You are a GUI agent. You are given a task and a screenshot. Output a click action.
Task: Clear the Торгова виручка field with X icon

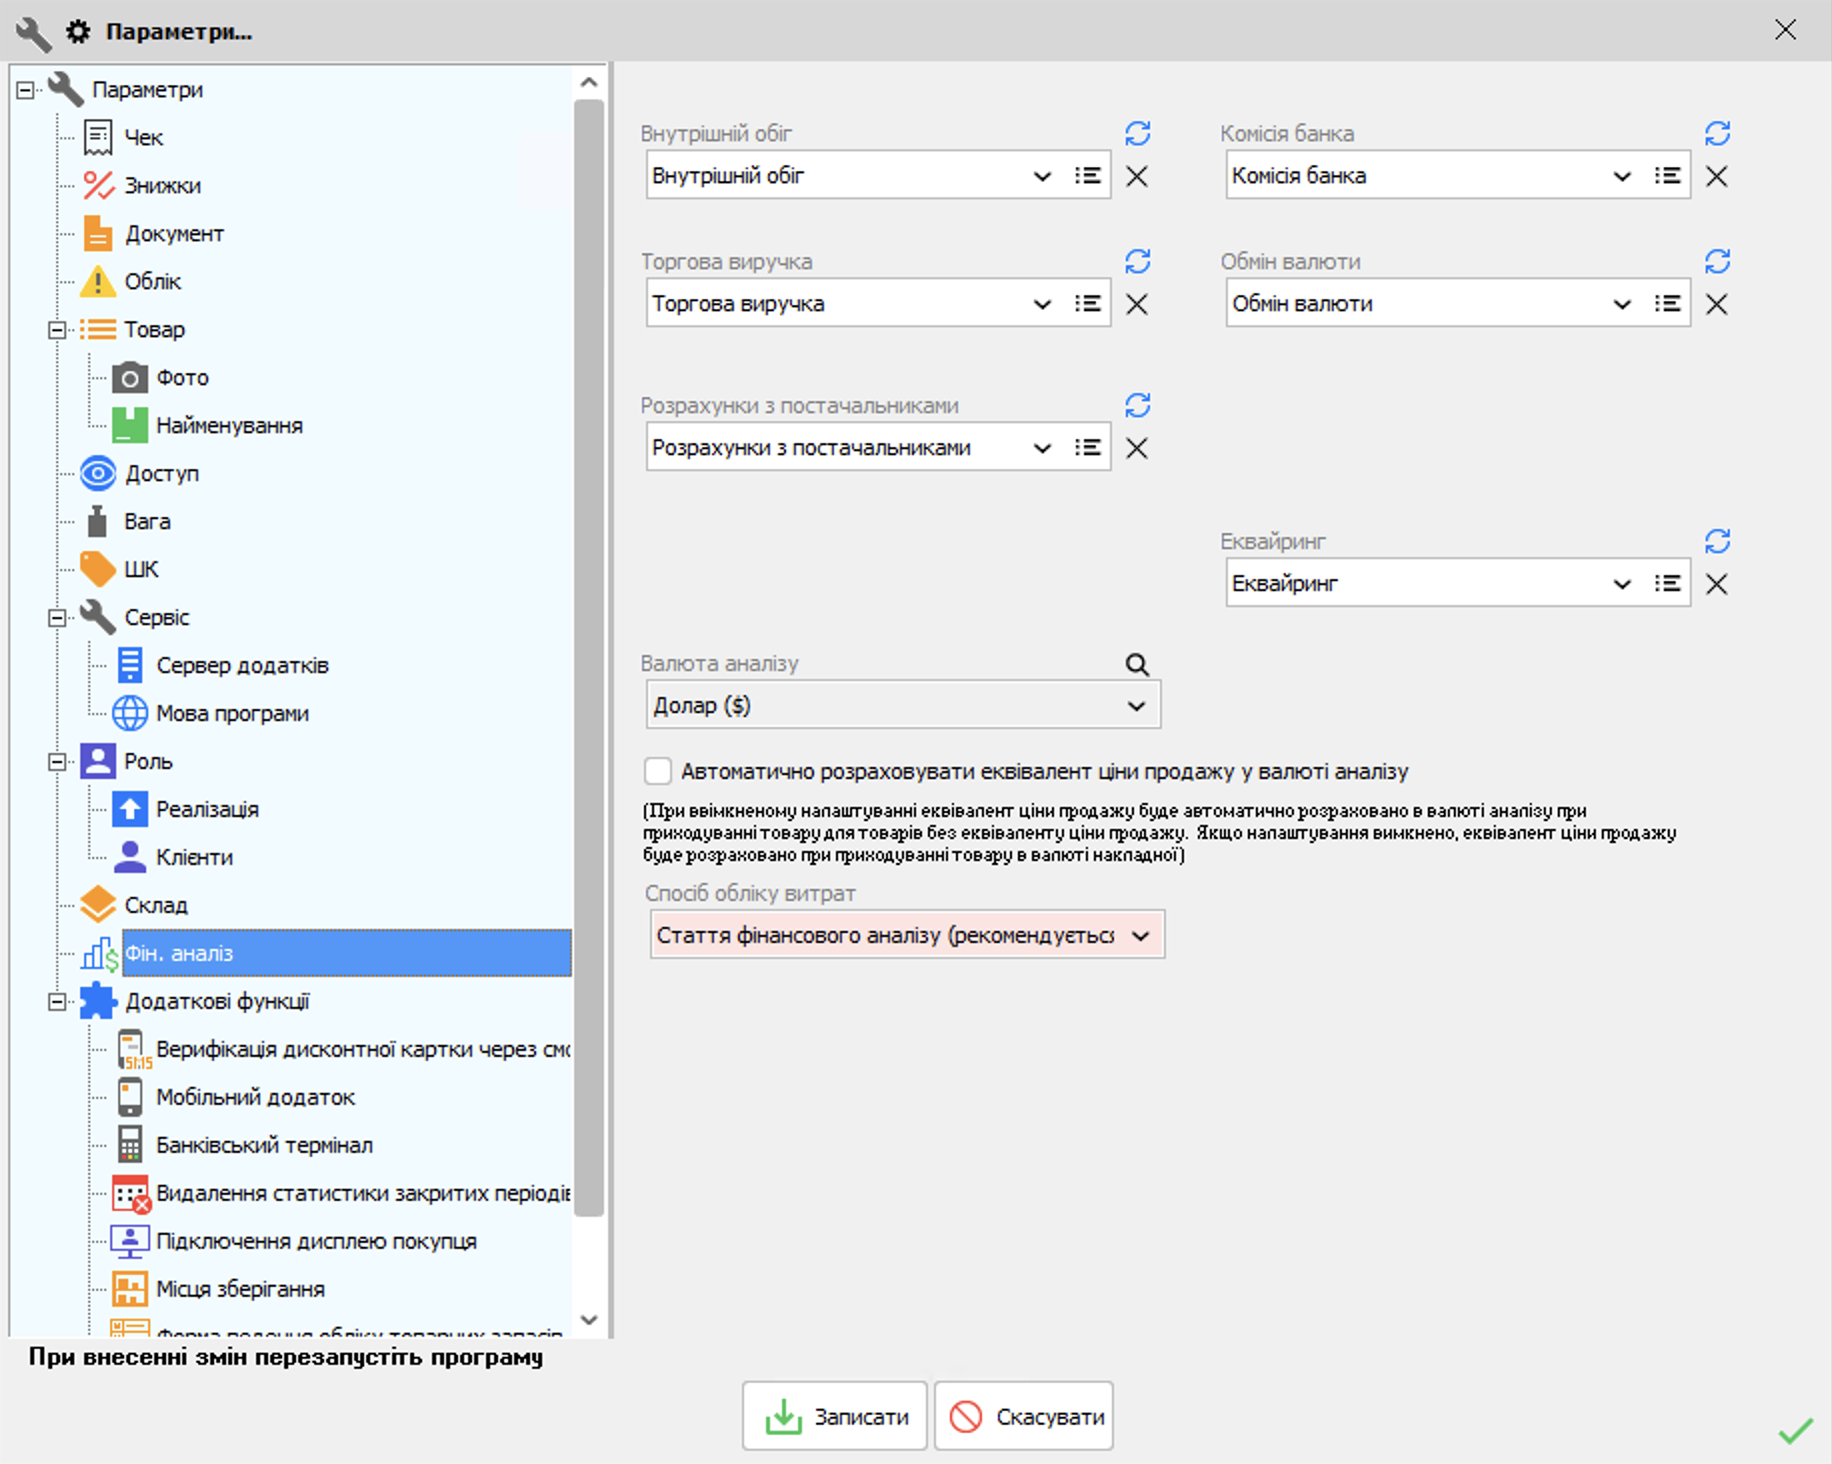(1137, 304)
